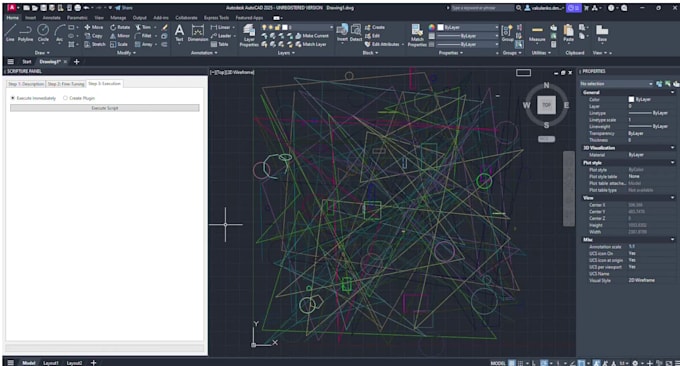The height and width of the screenshot is (366, 680).
Task: Click the navigation bar in viewport
Action: [569, 188]
